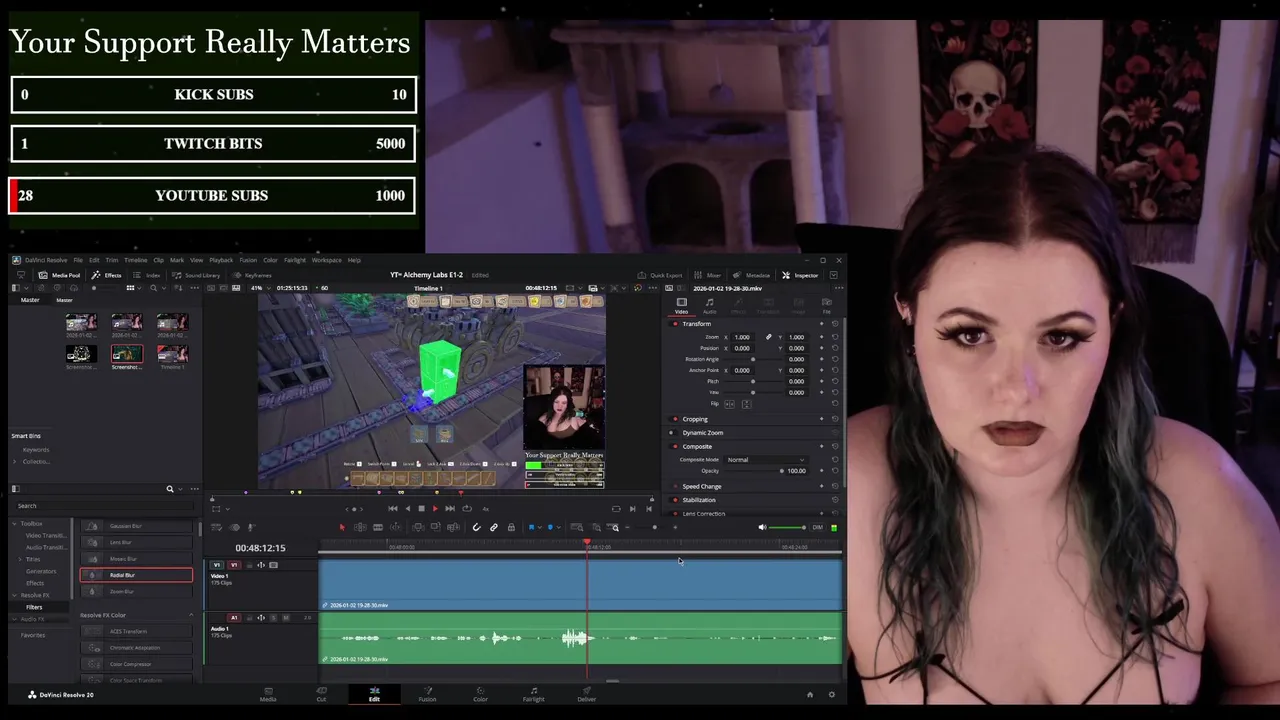Toggle loop playback
The width and height of the screenshot is (1280, 720).
[467, 509]
